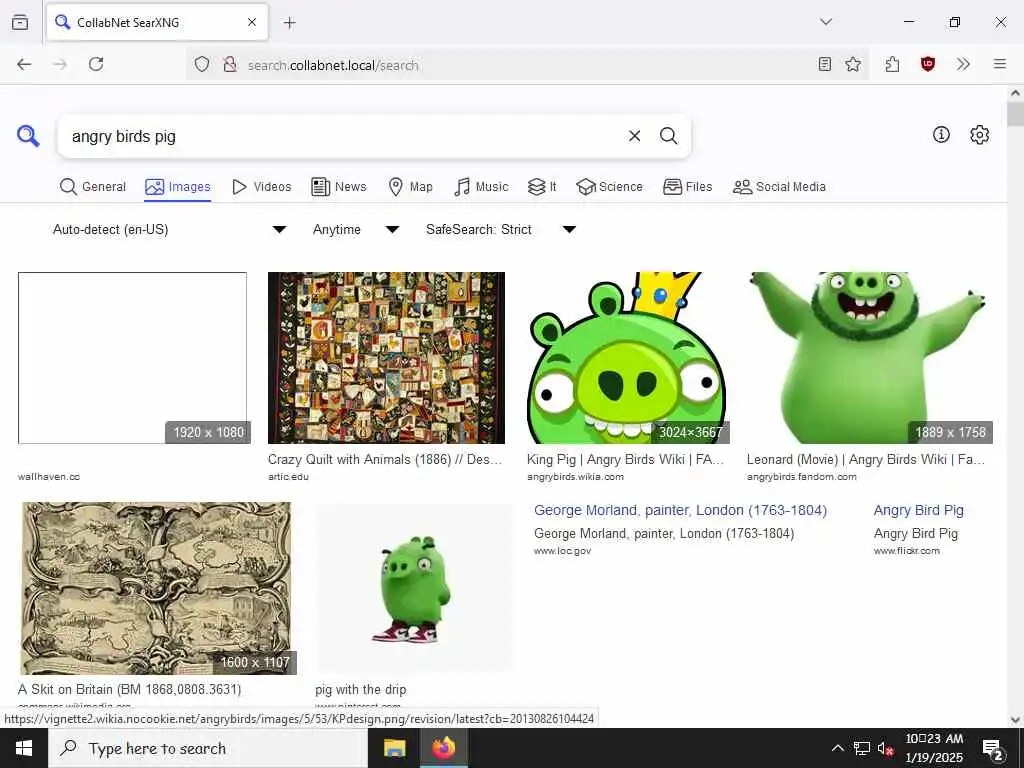Click the taskbar clock and date
Screen dimensions: 1024x768
[934, 748]
